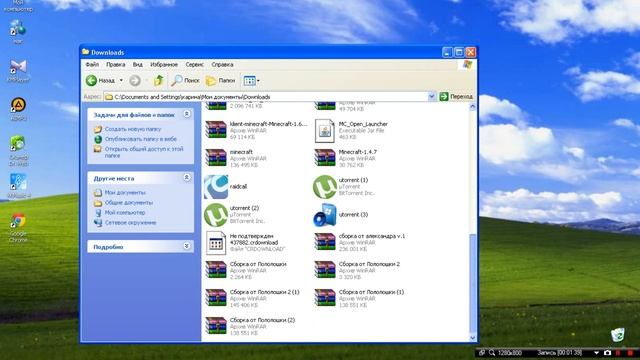Open 'Сетевое окружение' in Other Places

point(130,223)
